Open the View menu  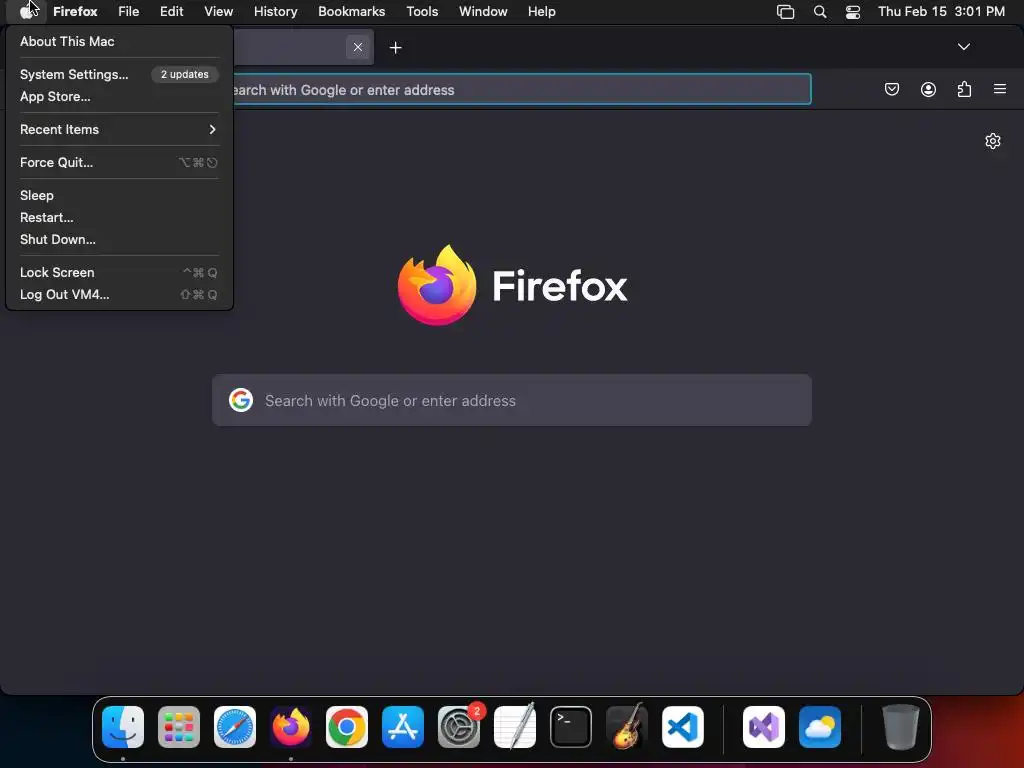tap(218, 12)
